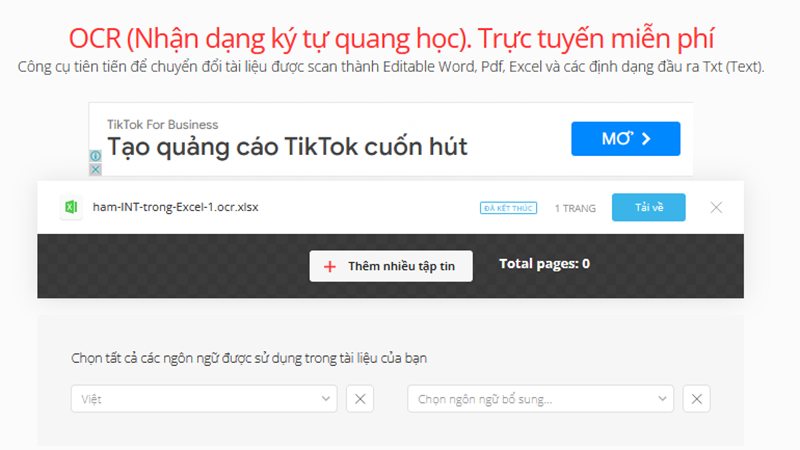Remove the ham-INT-trong-Excel-1.ocr.xlsx file

716,208
